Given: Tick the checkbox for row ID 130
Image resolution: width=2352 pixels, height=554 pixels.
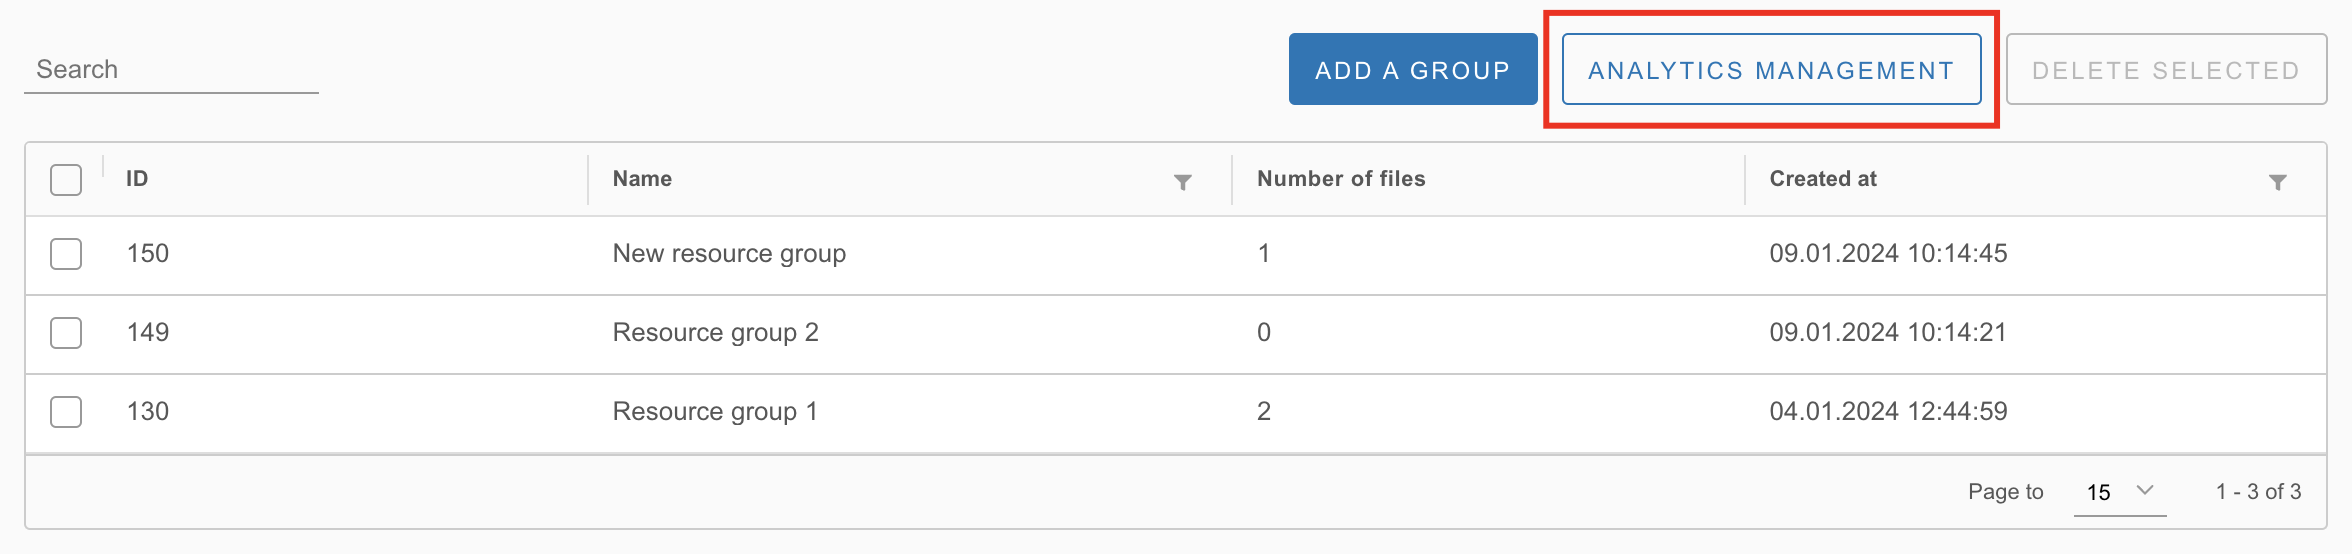Looking at the screenshot, I should (66, 412).
